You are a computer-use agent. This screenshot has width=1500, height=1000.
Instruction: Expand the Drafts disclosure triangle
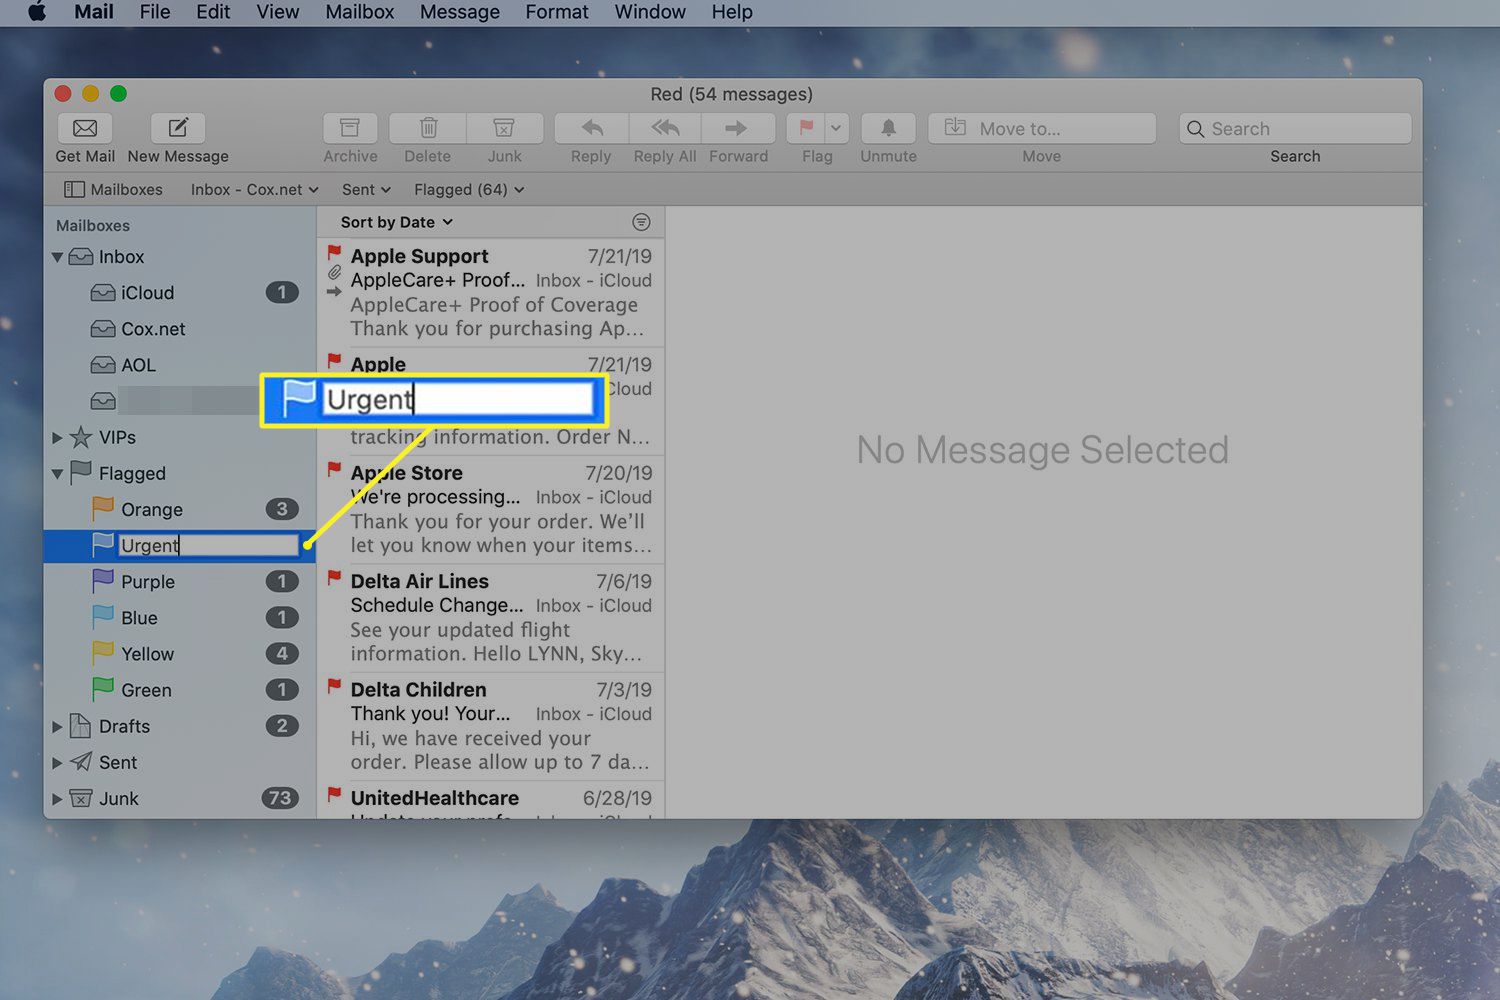57,727
